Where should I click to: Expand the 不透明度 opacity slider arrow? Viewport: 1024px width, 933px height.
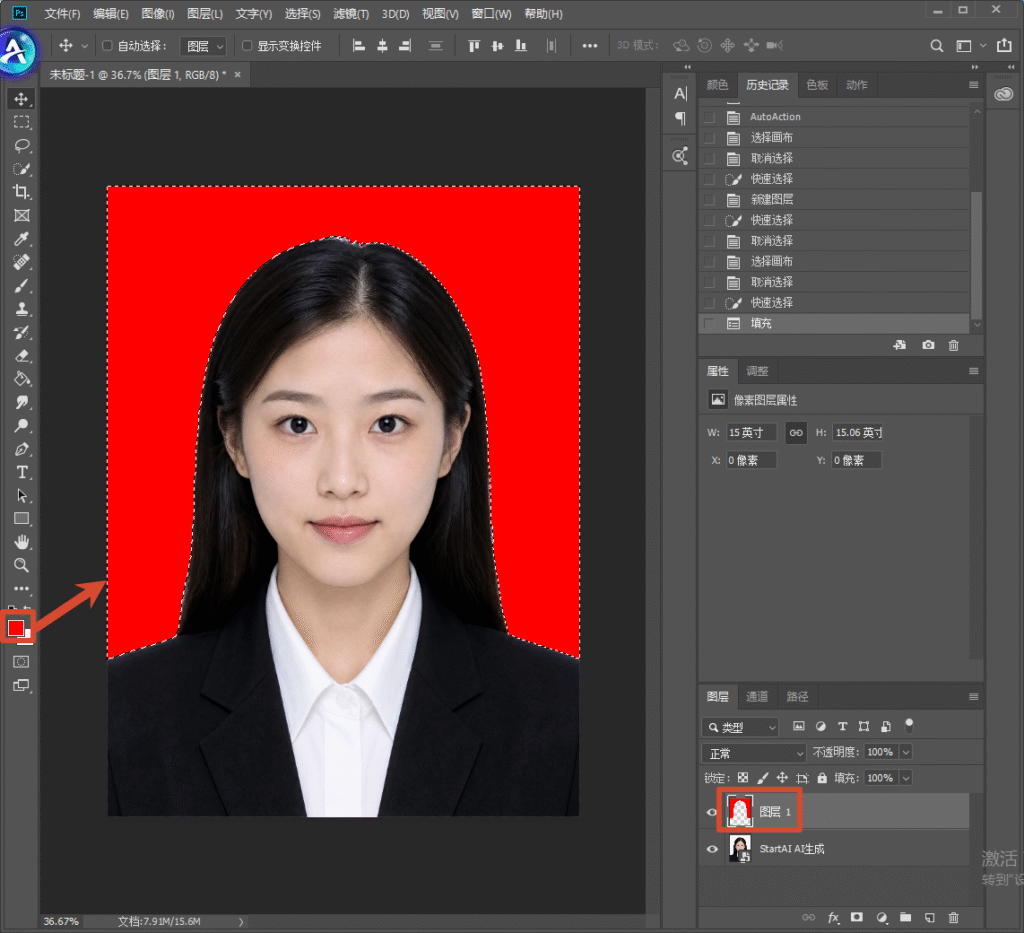[906, 752]
